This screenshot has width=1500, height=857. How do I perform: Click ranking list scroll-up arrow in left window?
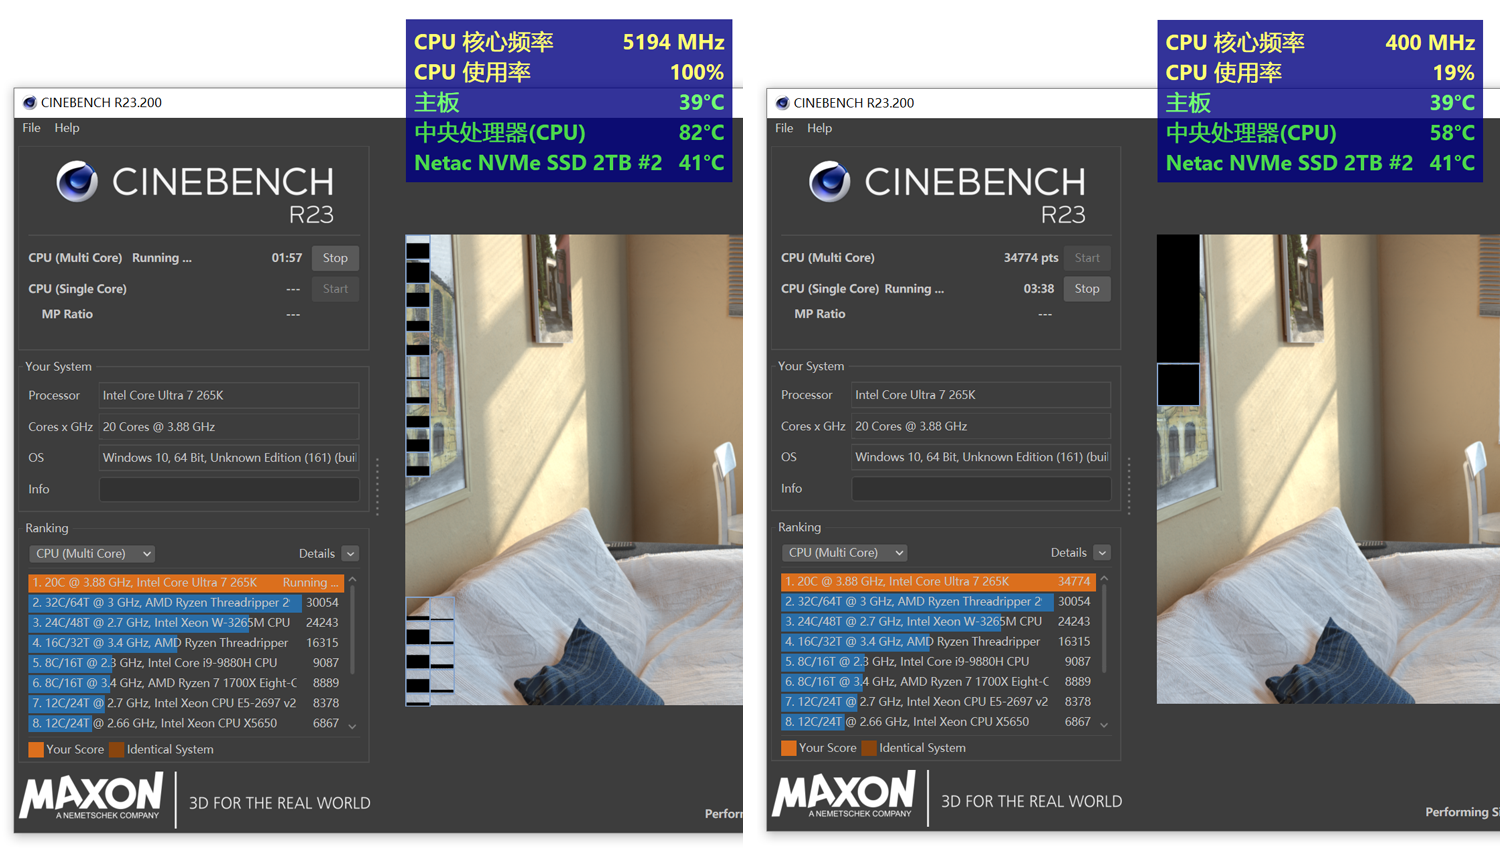(x=352, y=580)
